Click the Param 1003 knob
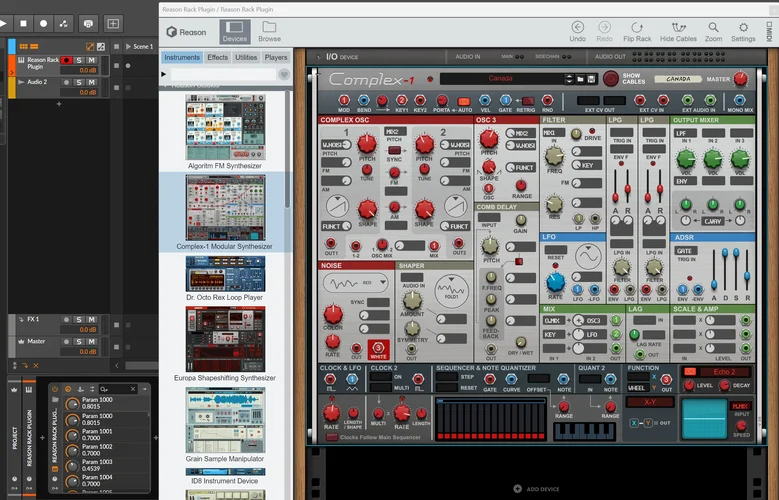Viewport: 779px width, 500px height. pyautogui.click(x=73, y=466)
